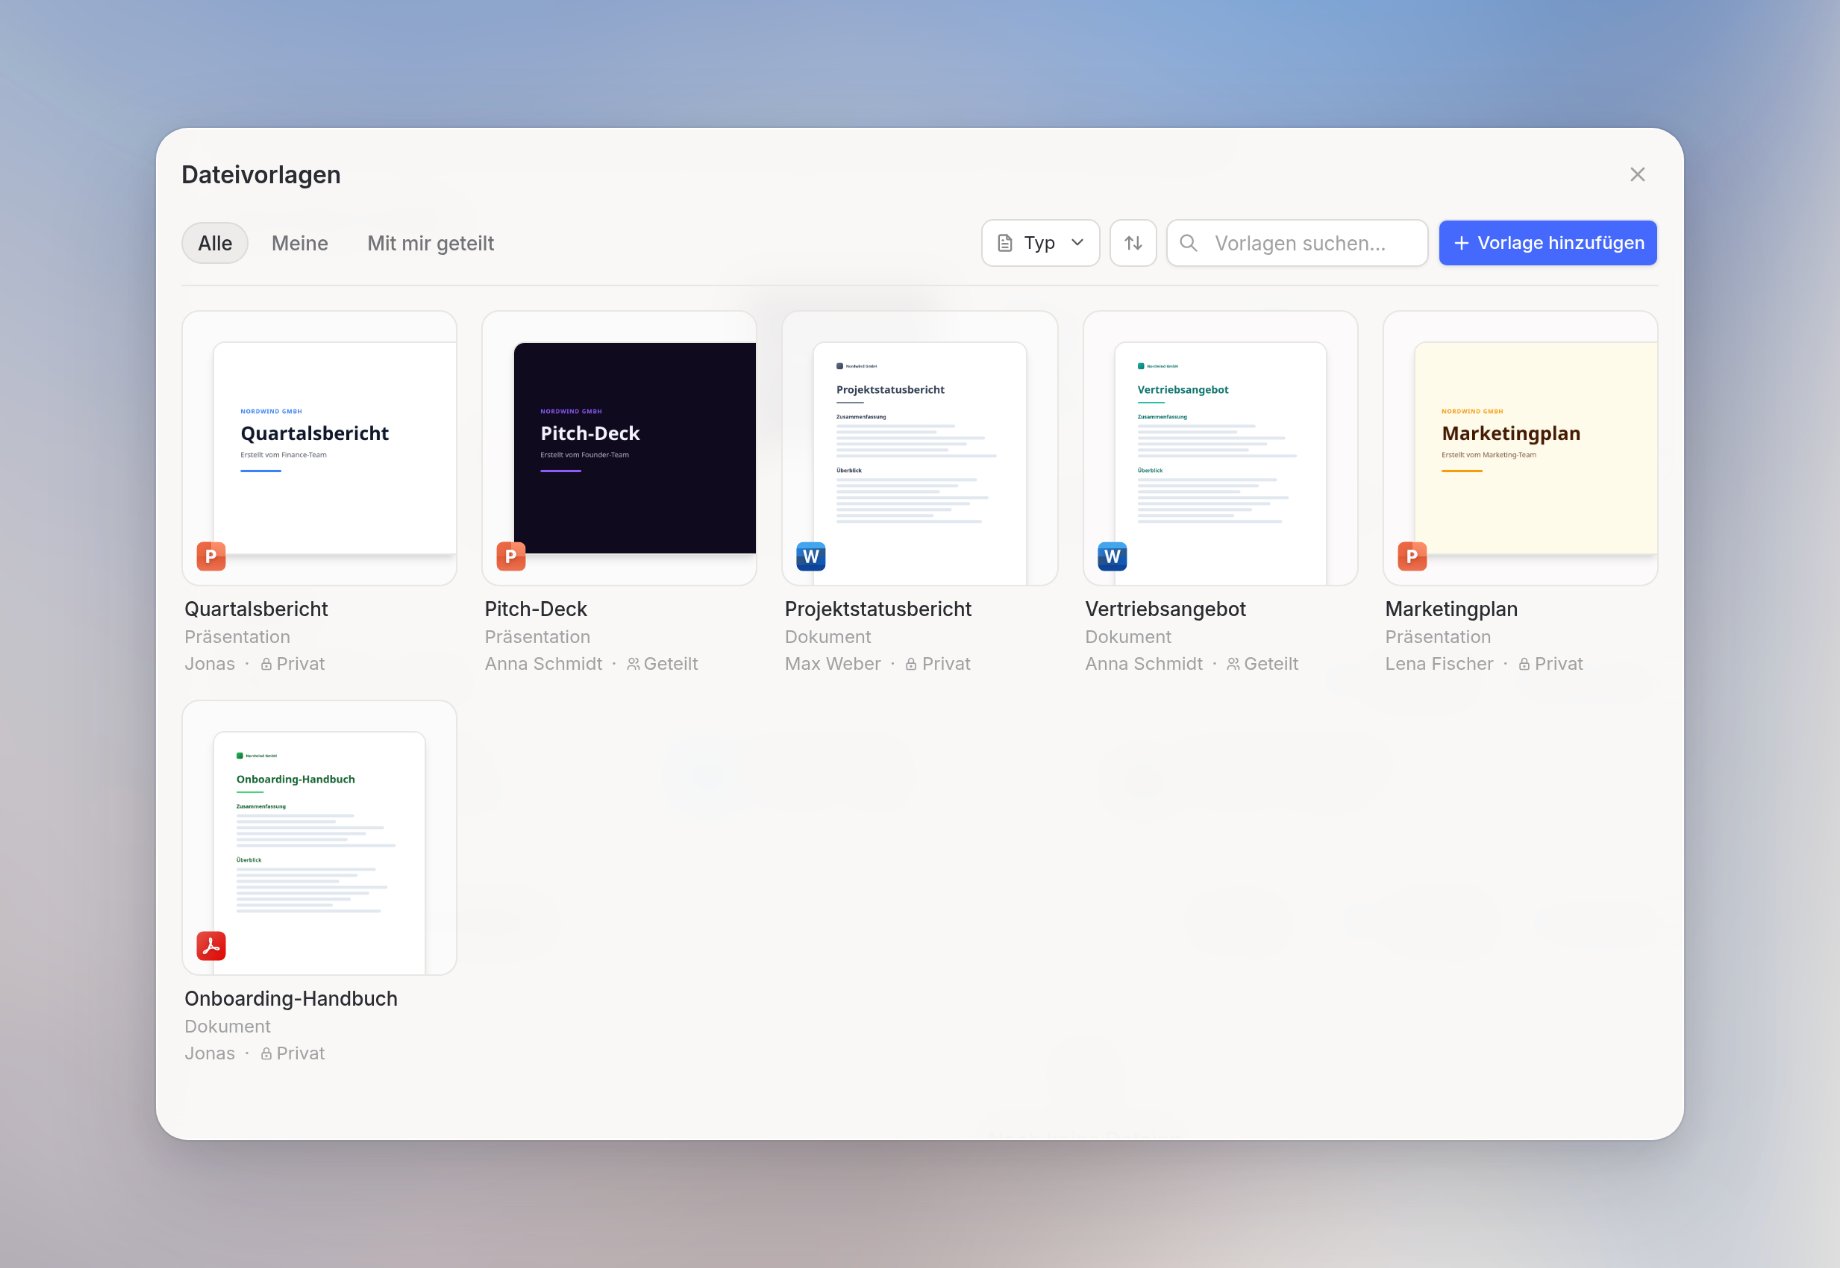Click the Word icon on Projektstatusbericht card
The height and width of the screenshot is (1268, 1840).
[811, 556]
